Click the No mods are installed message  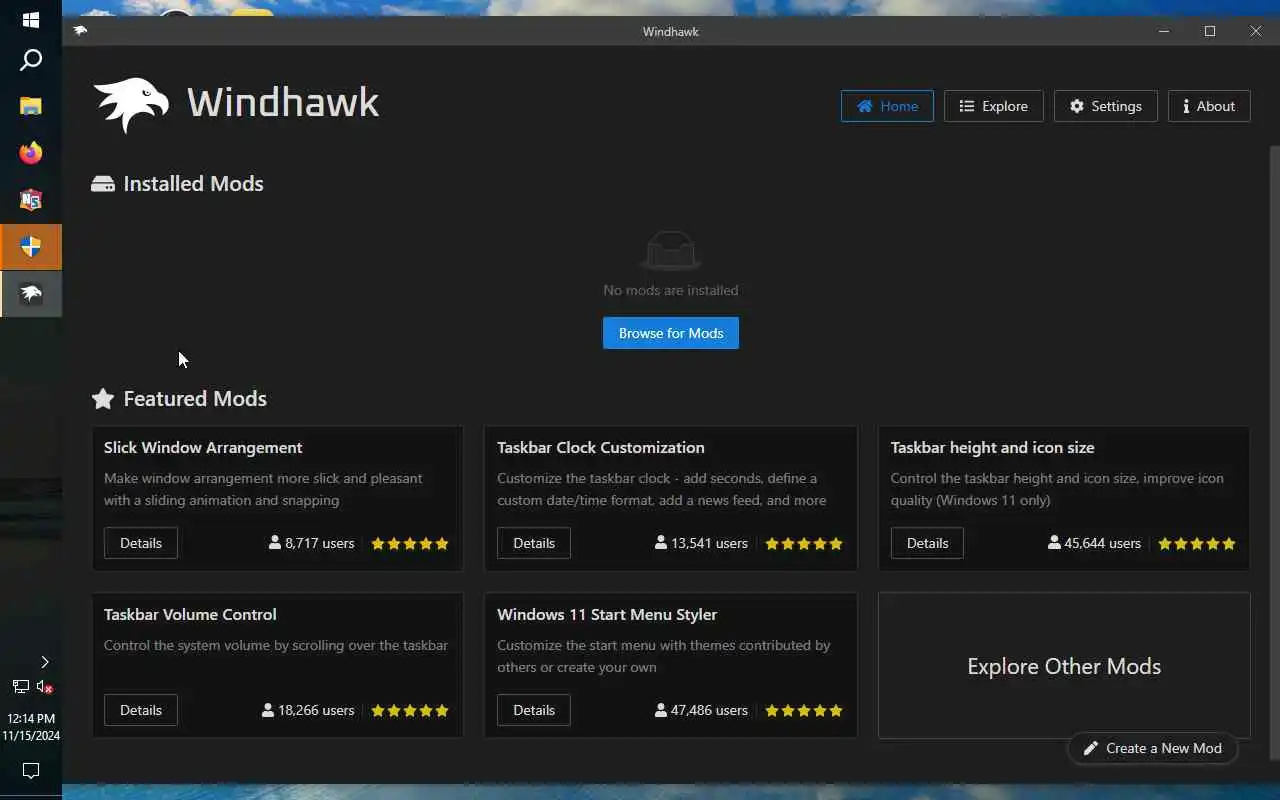coord(671,290)
